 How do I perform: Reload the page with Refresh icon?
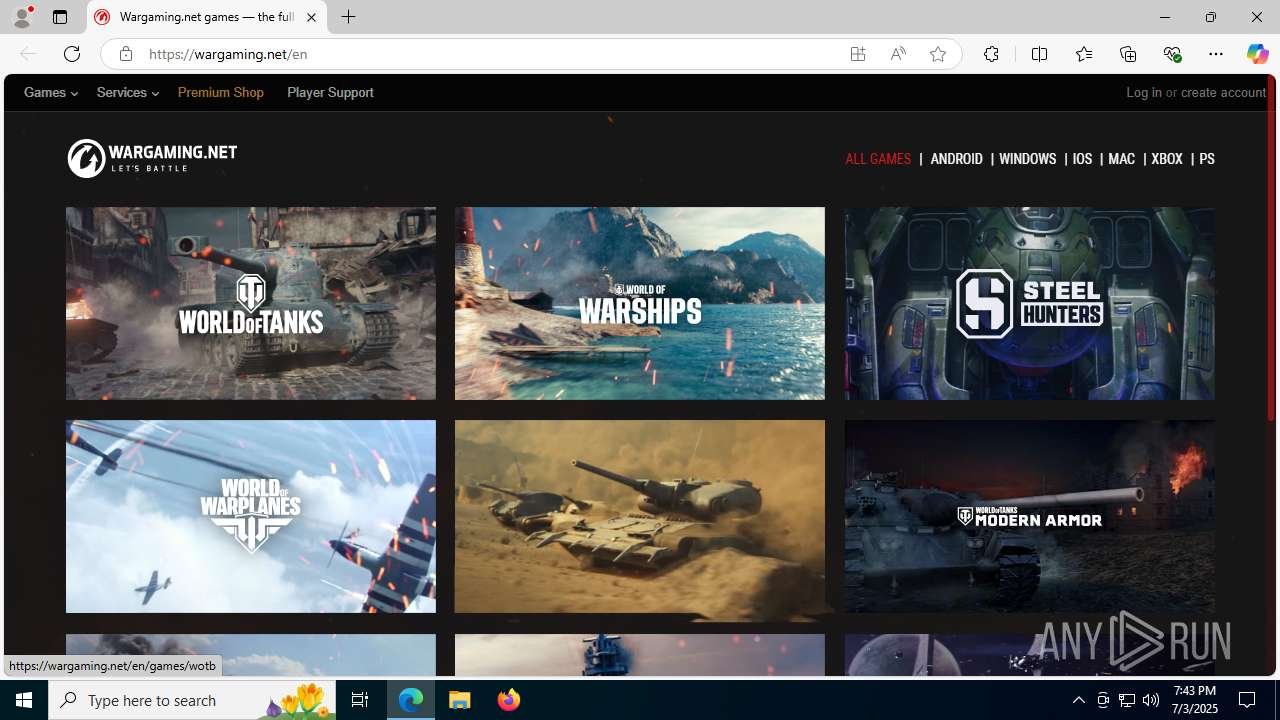point(71,54)
